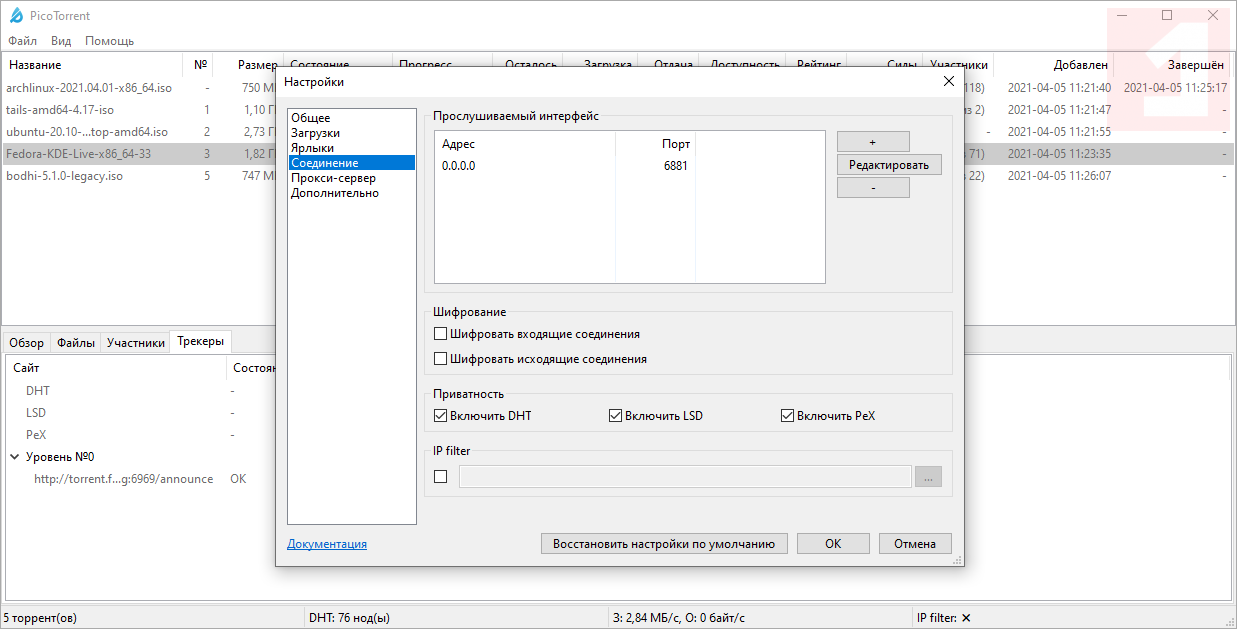Click completed time 2021-04-05 11:25:17
Viewport: 1237px width, 629px height.
(x=1175, y=88)
